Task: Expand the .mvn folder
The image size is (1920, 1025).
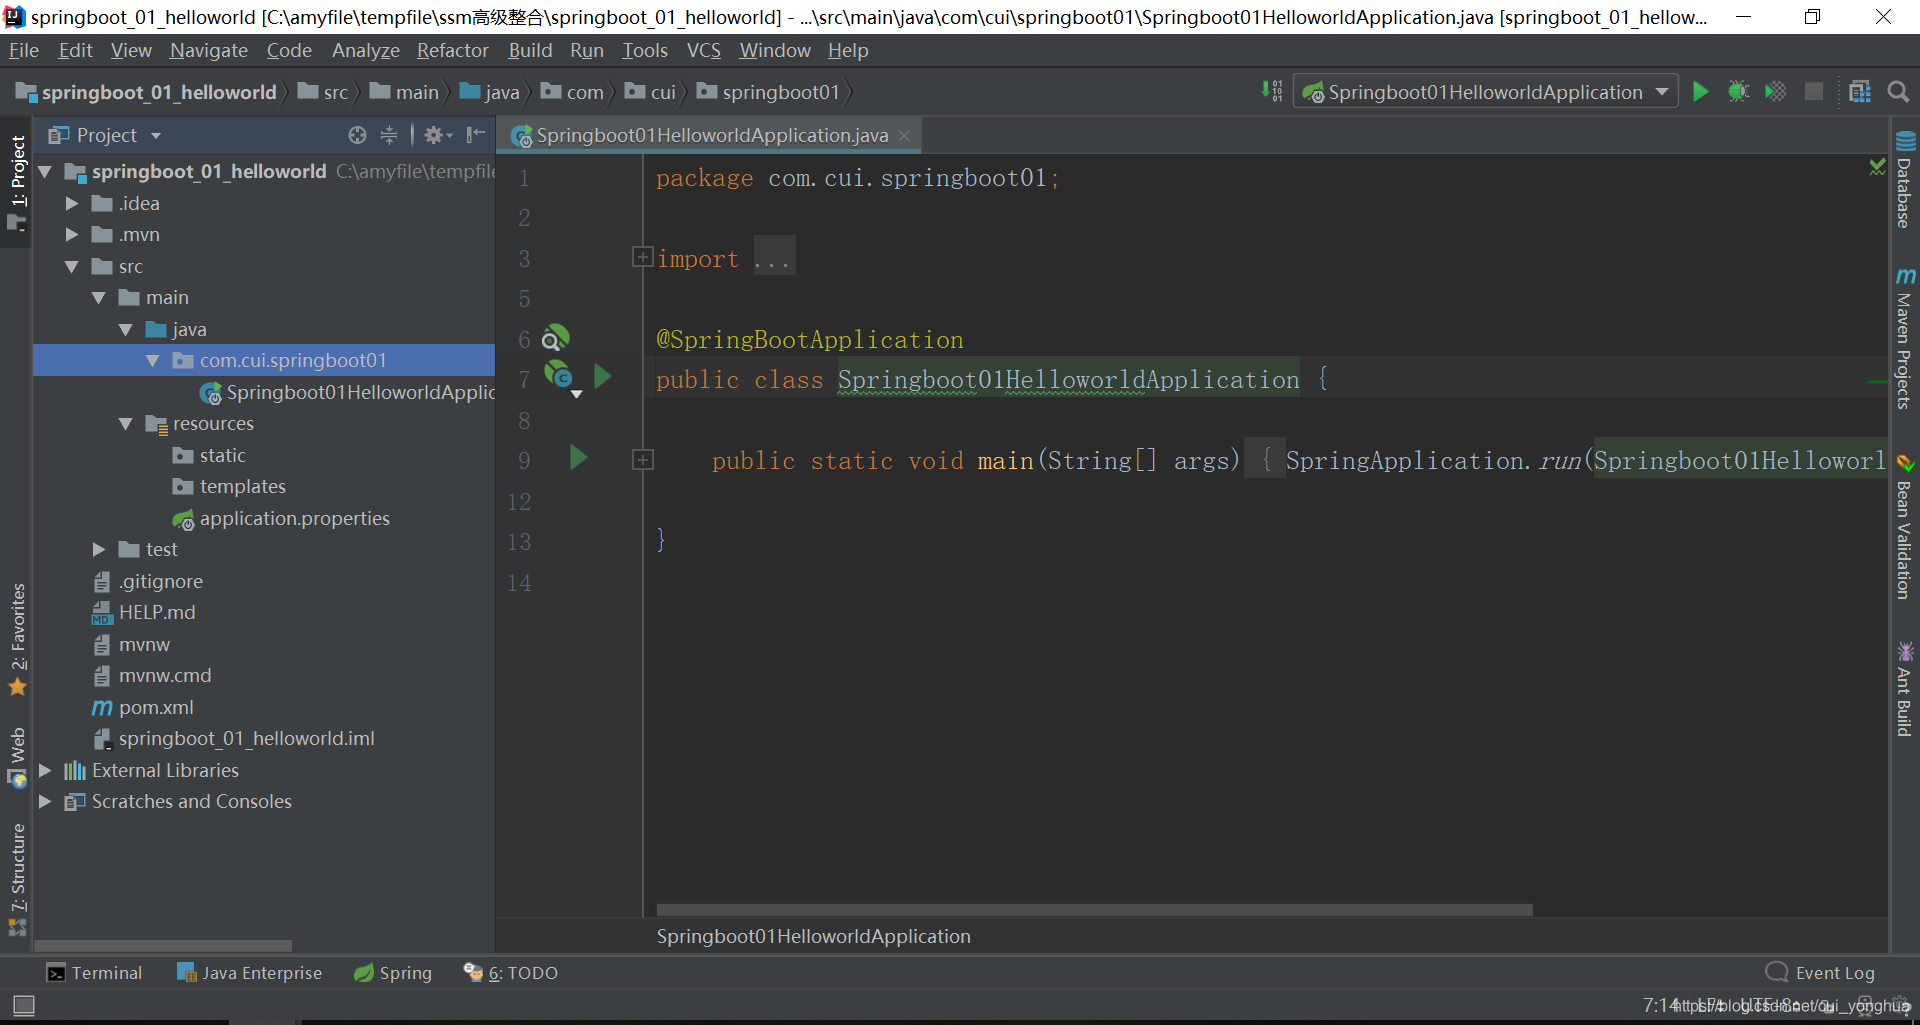Action: click(x=72, y=235)
